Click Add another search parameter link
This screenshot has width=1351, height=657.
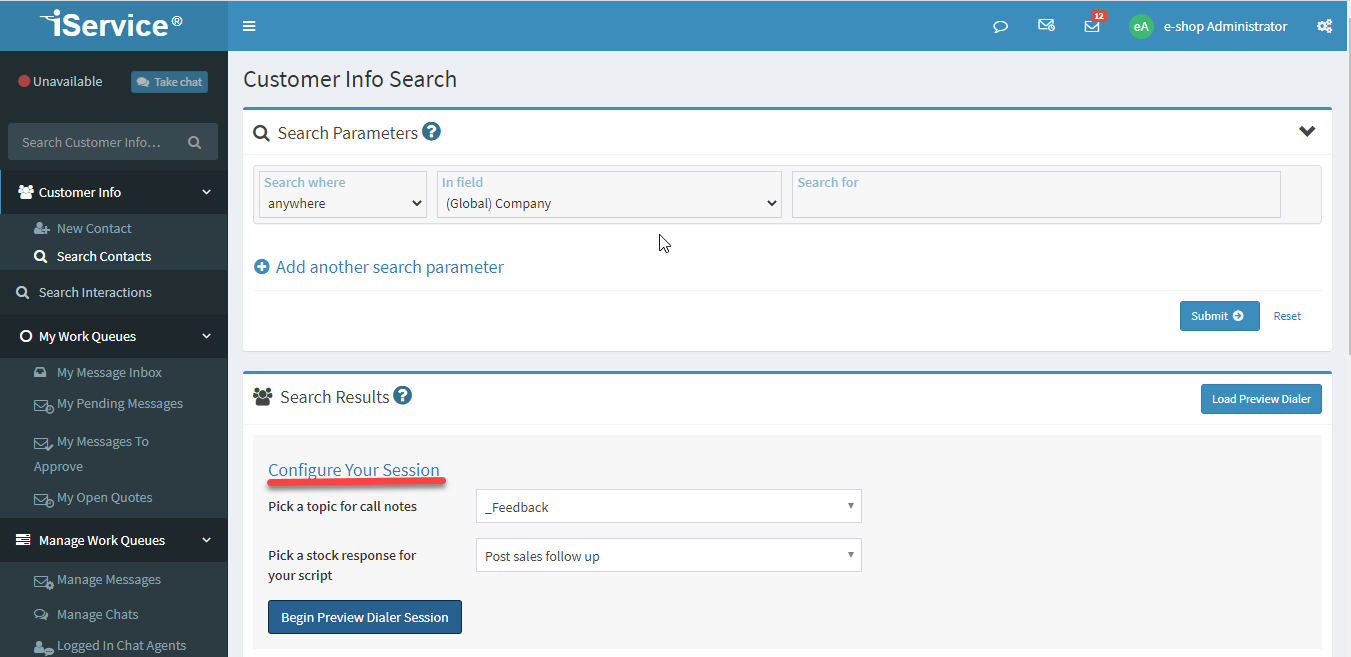(390, 267)
